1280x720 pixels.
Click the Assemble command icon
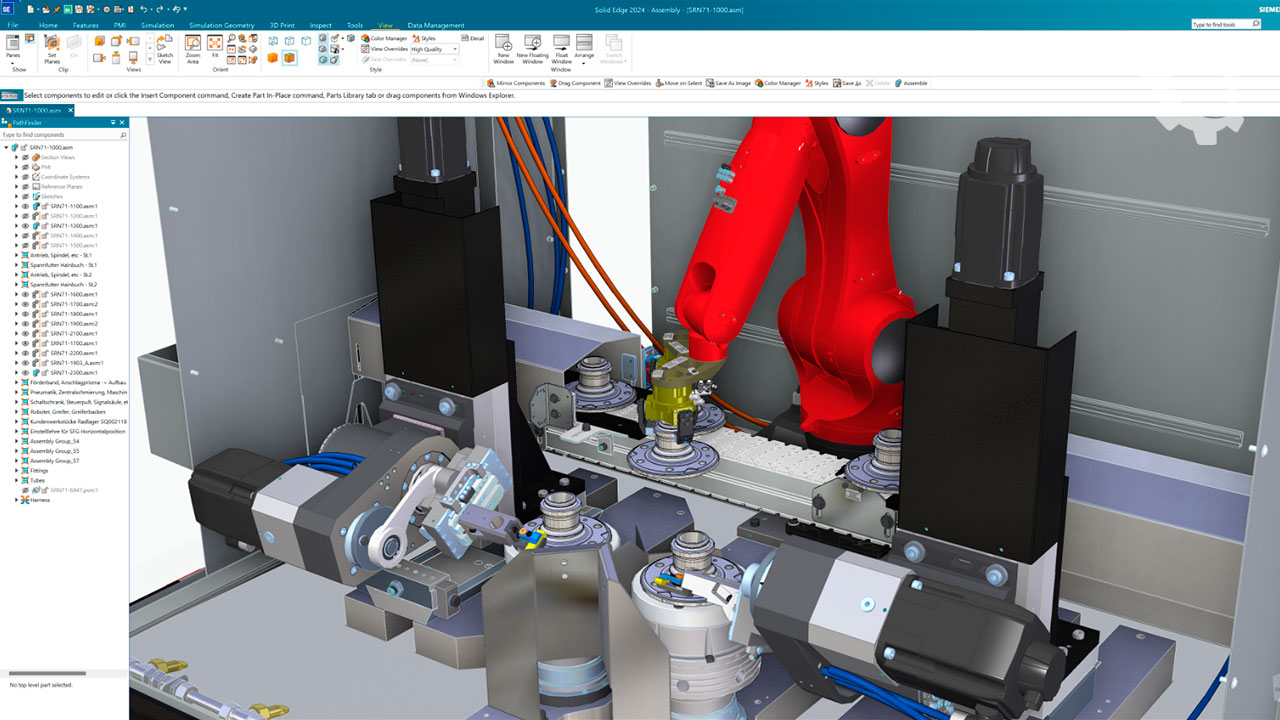(x=911, y=83)
